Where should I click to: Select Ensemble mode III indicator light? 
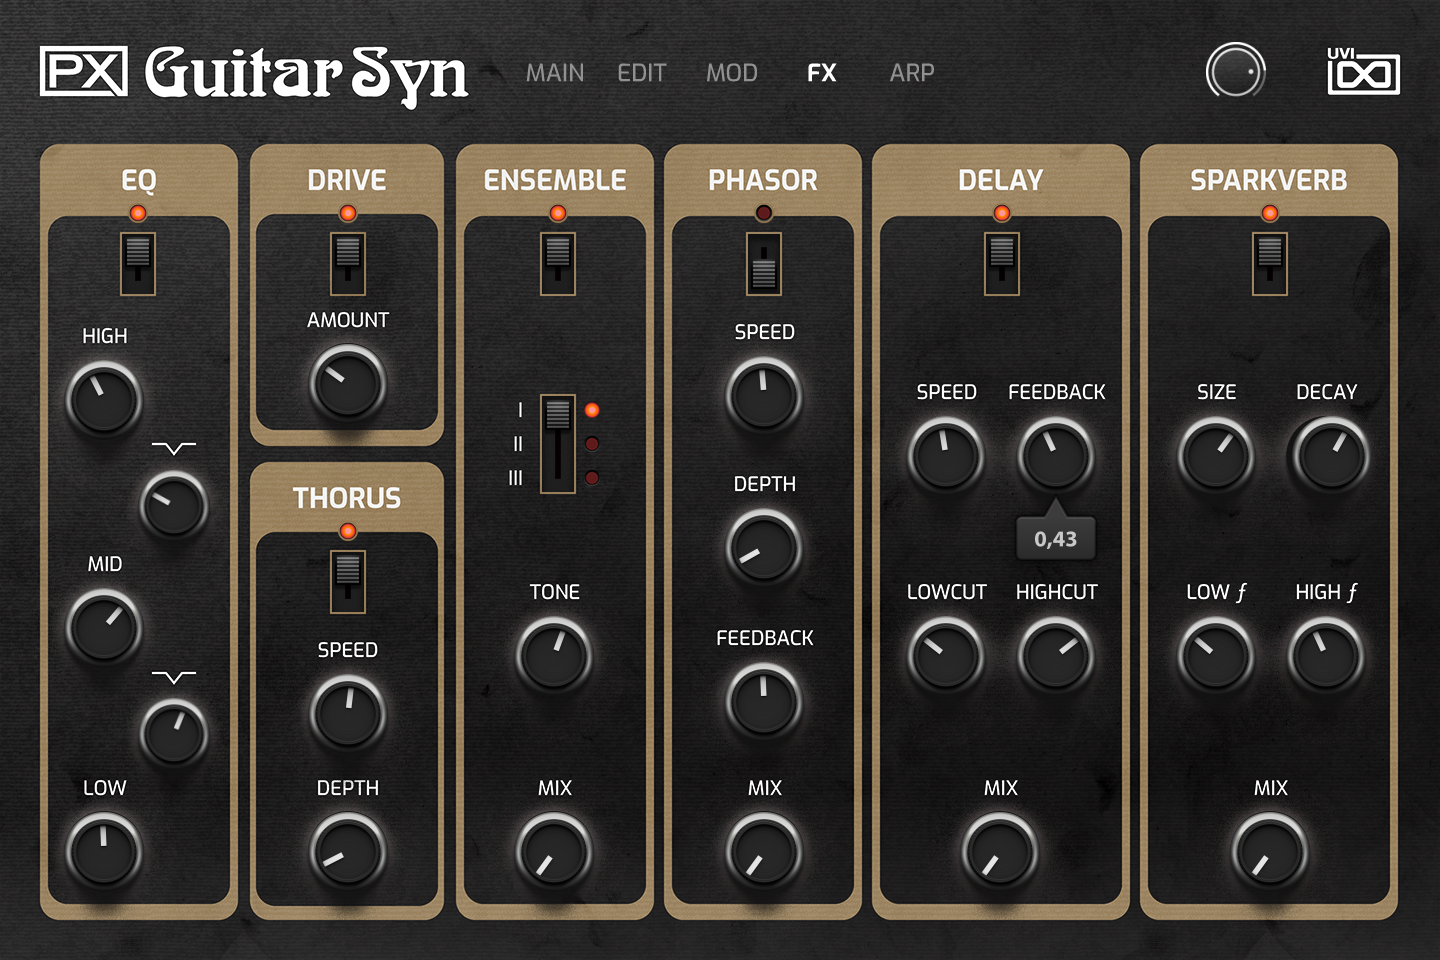point(592,478)
